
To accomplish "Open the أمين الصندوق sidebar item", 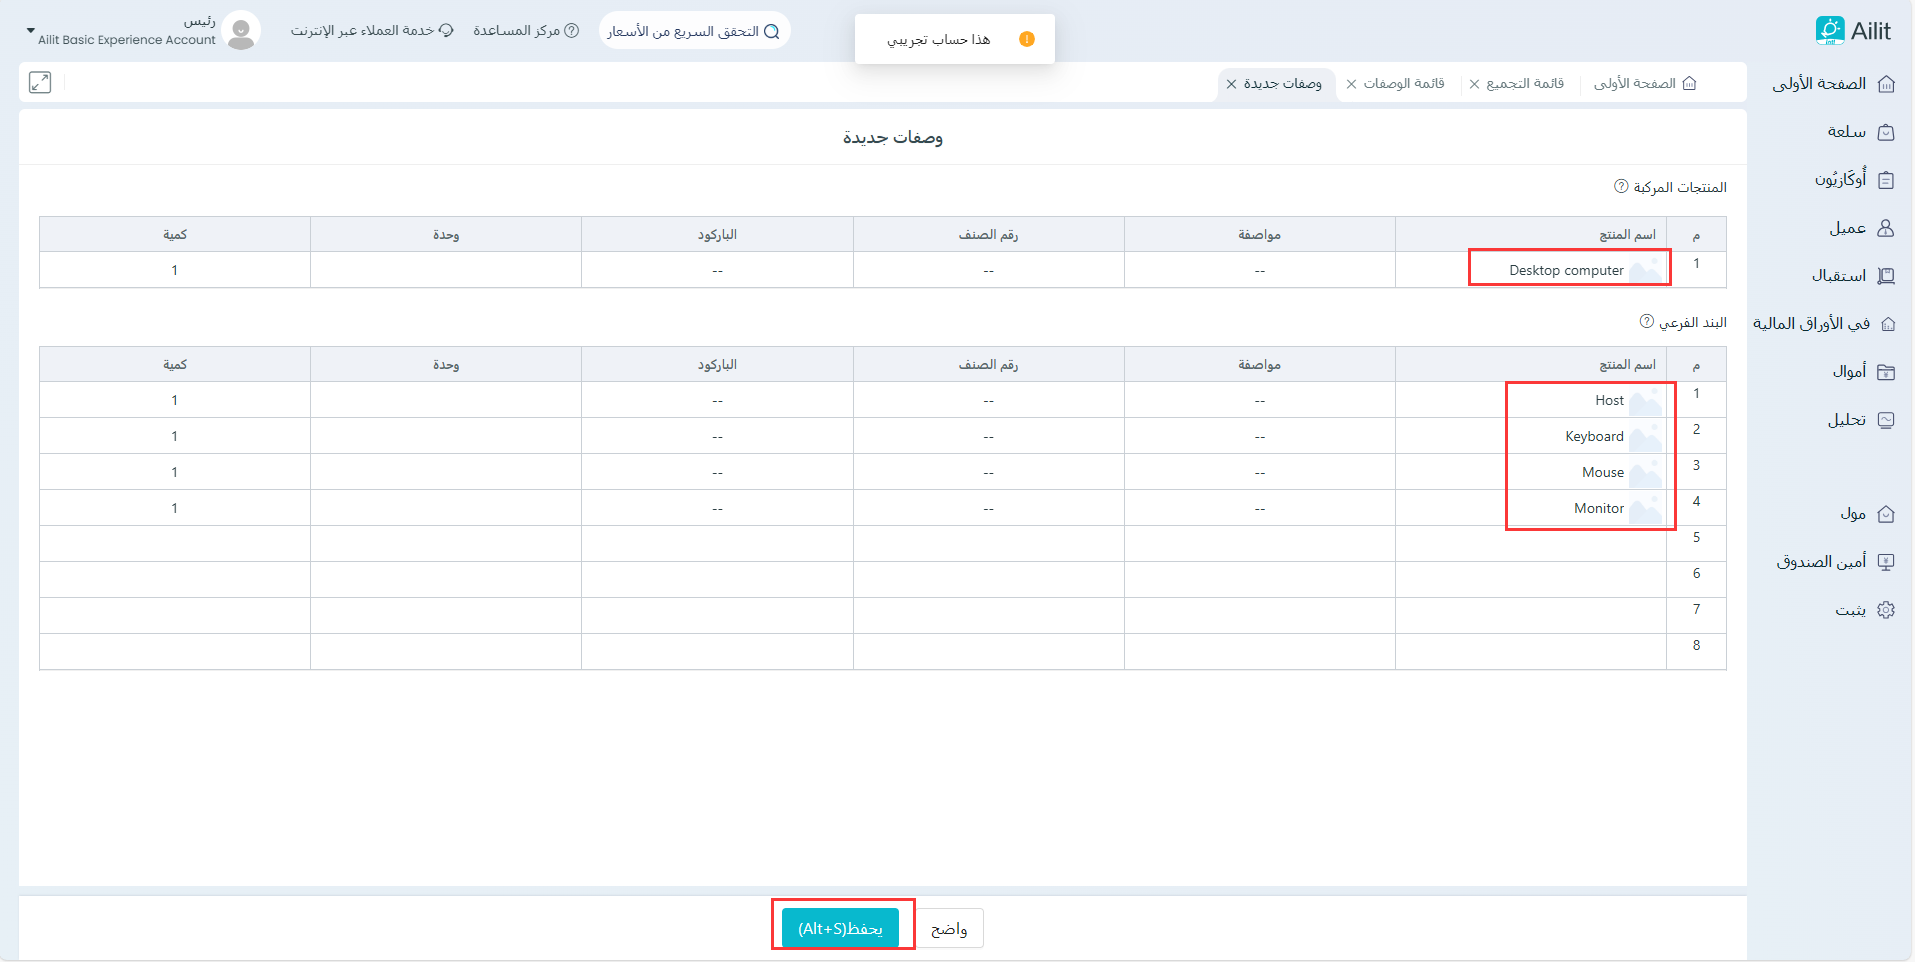I will [x=1834, y=562].
